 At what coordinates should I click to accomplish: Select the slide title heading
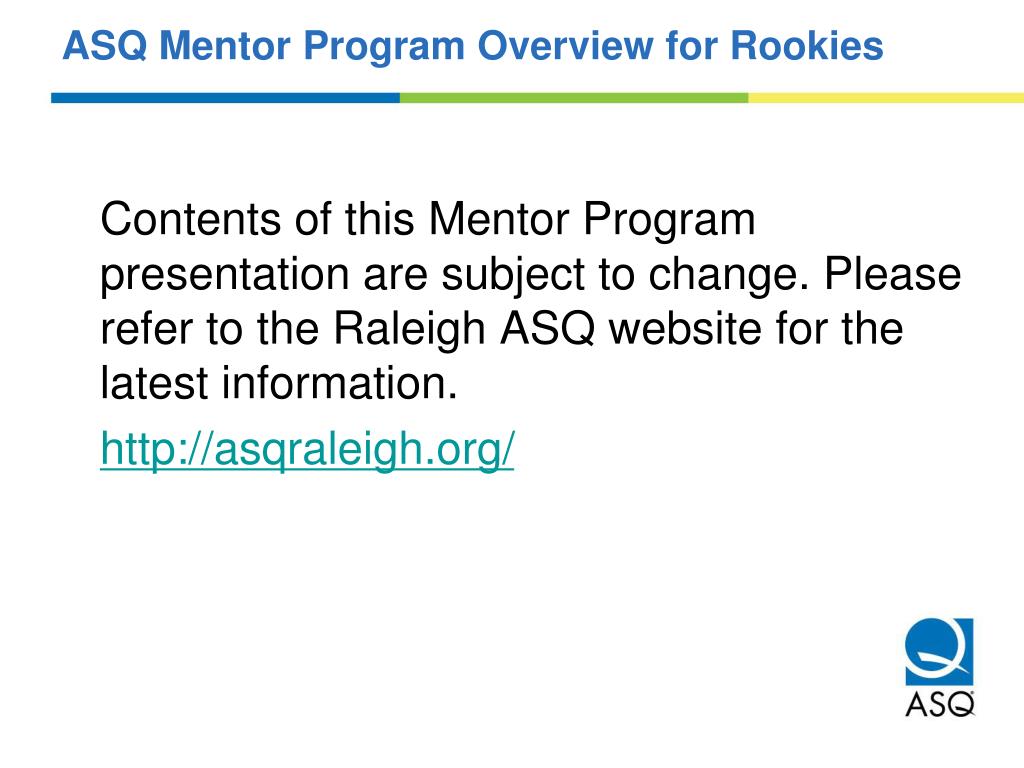pos(473,46)
